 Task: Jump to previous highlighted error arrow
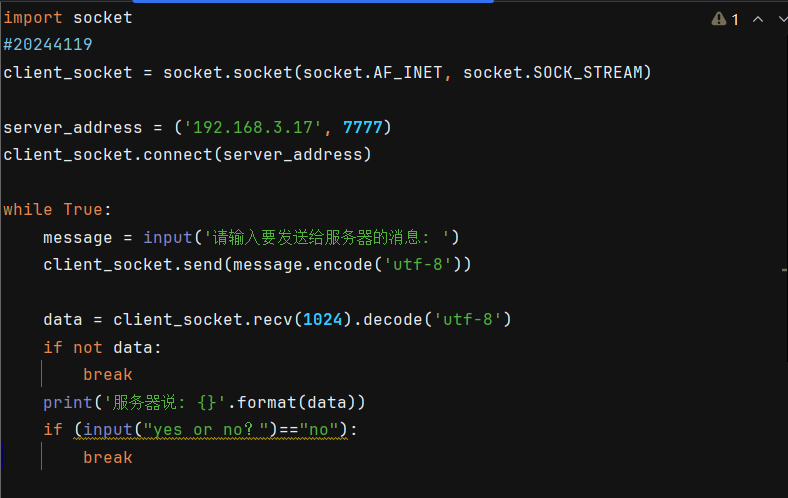coord(758,20)
